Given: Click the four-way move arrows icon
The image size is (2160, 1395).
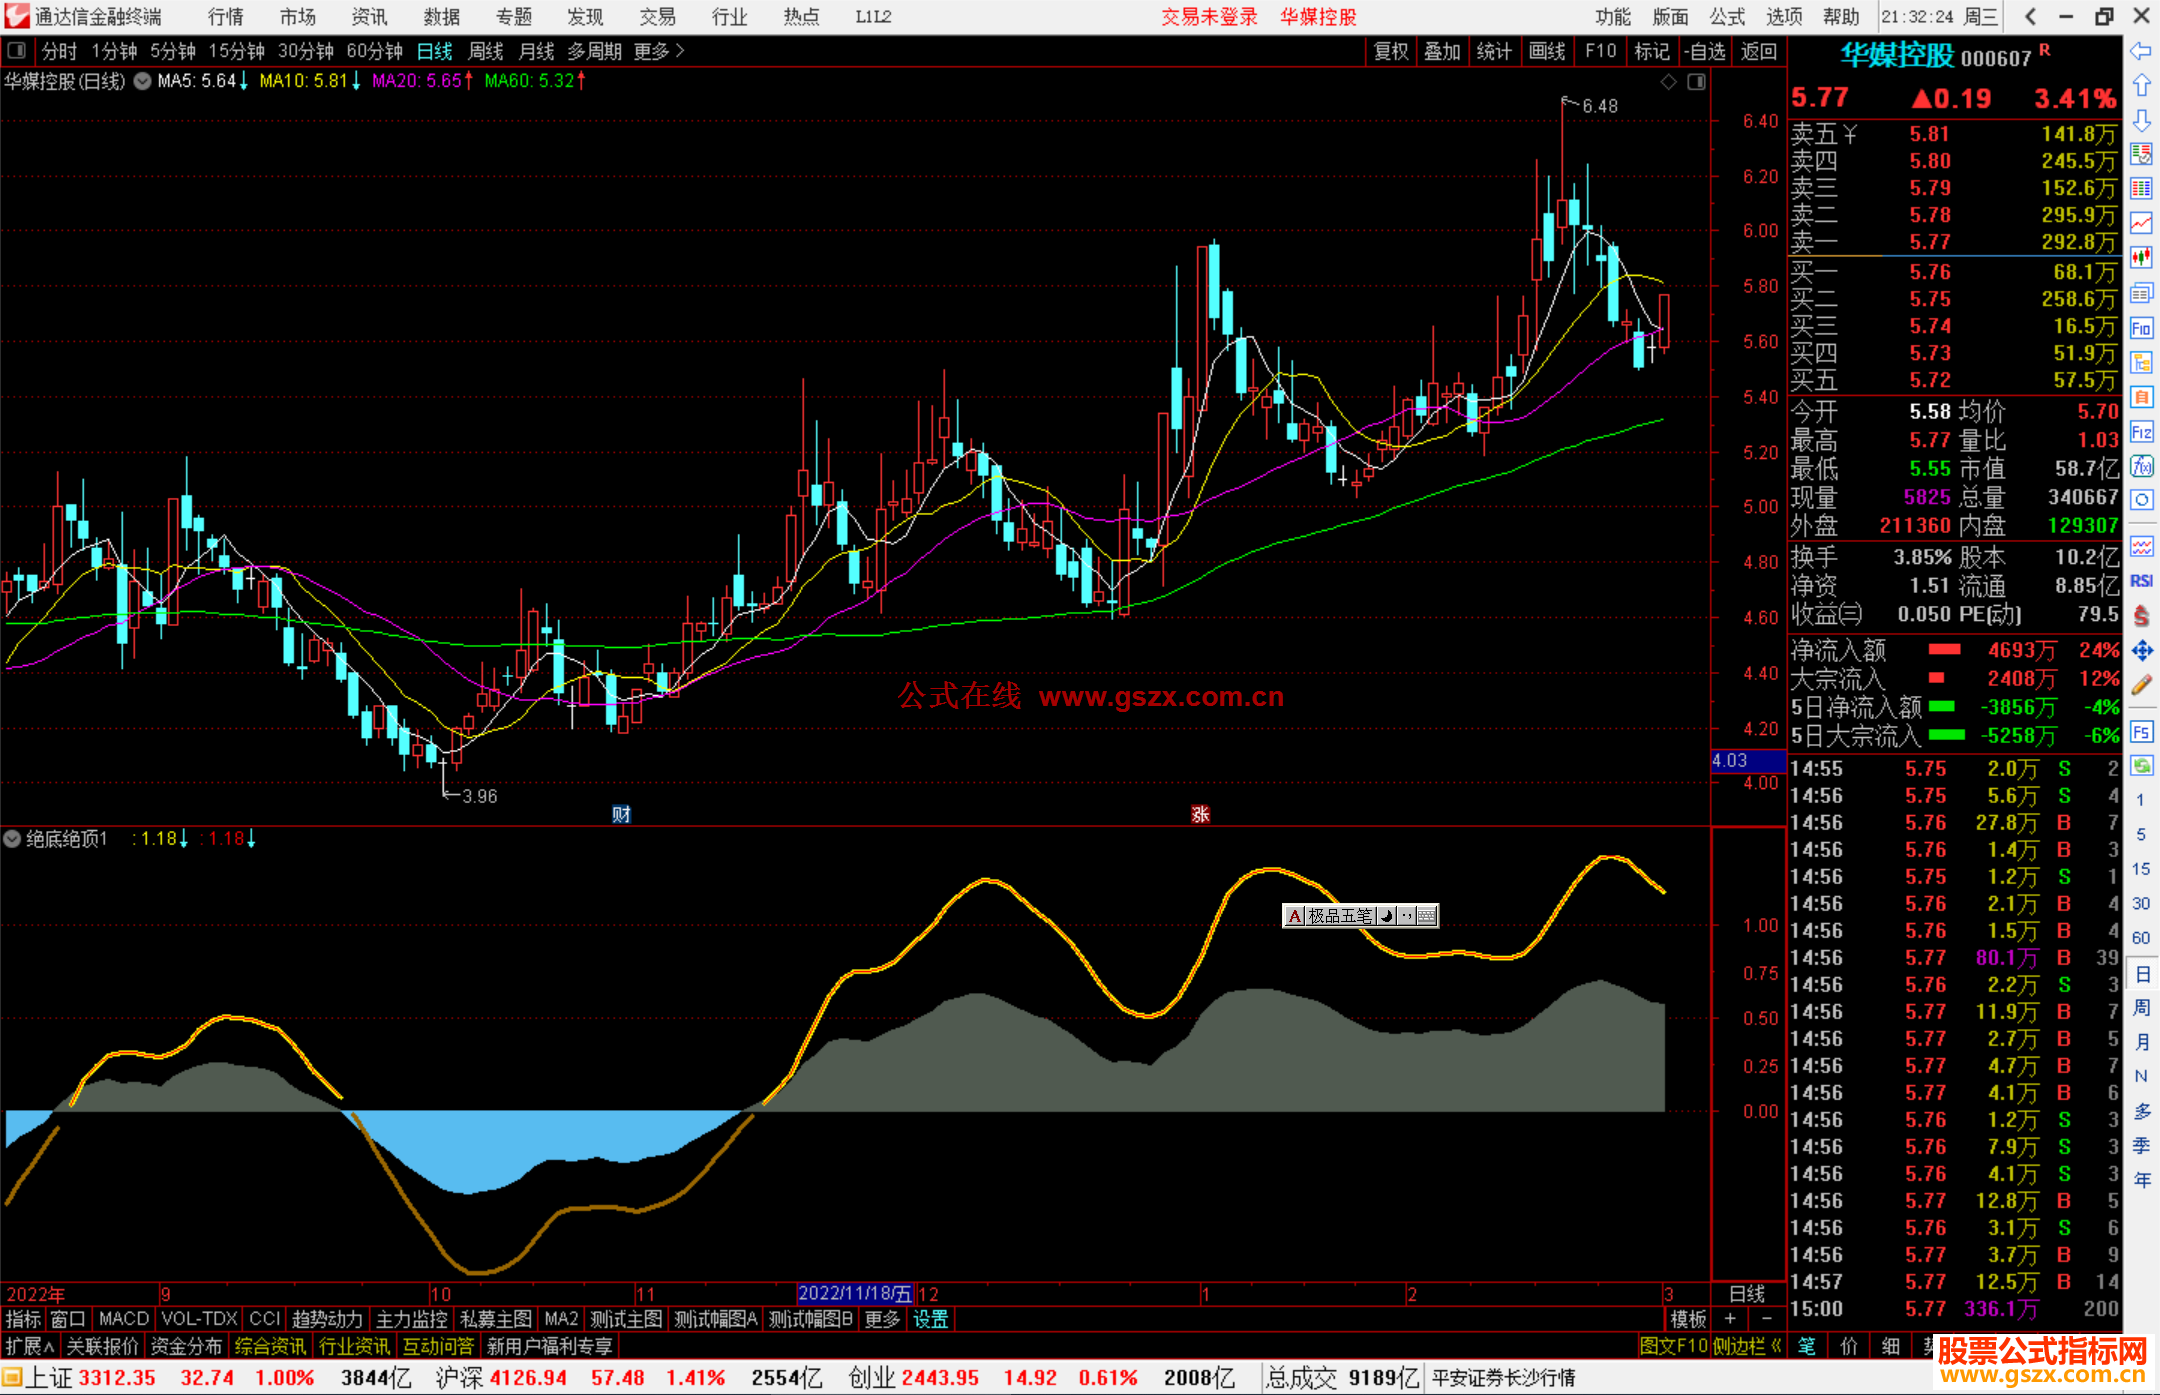Looking at the screenshot, I should pos(2141,651).
